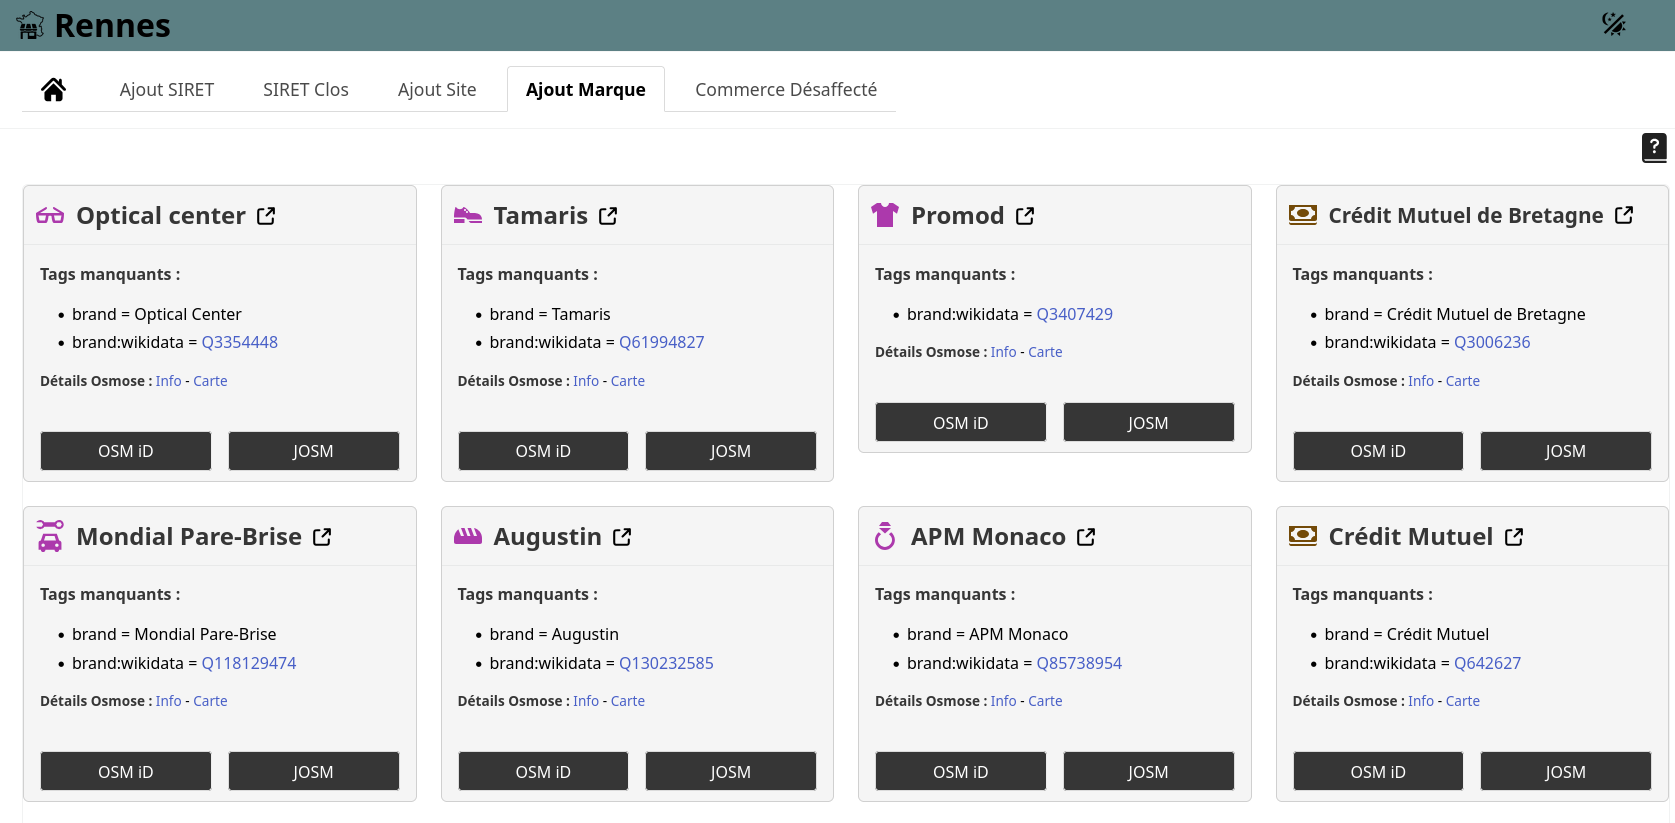
Task: Click OSM iD button for Optical center
Action: [126, 451]
